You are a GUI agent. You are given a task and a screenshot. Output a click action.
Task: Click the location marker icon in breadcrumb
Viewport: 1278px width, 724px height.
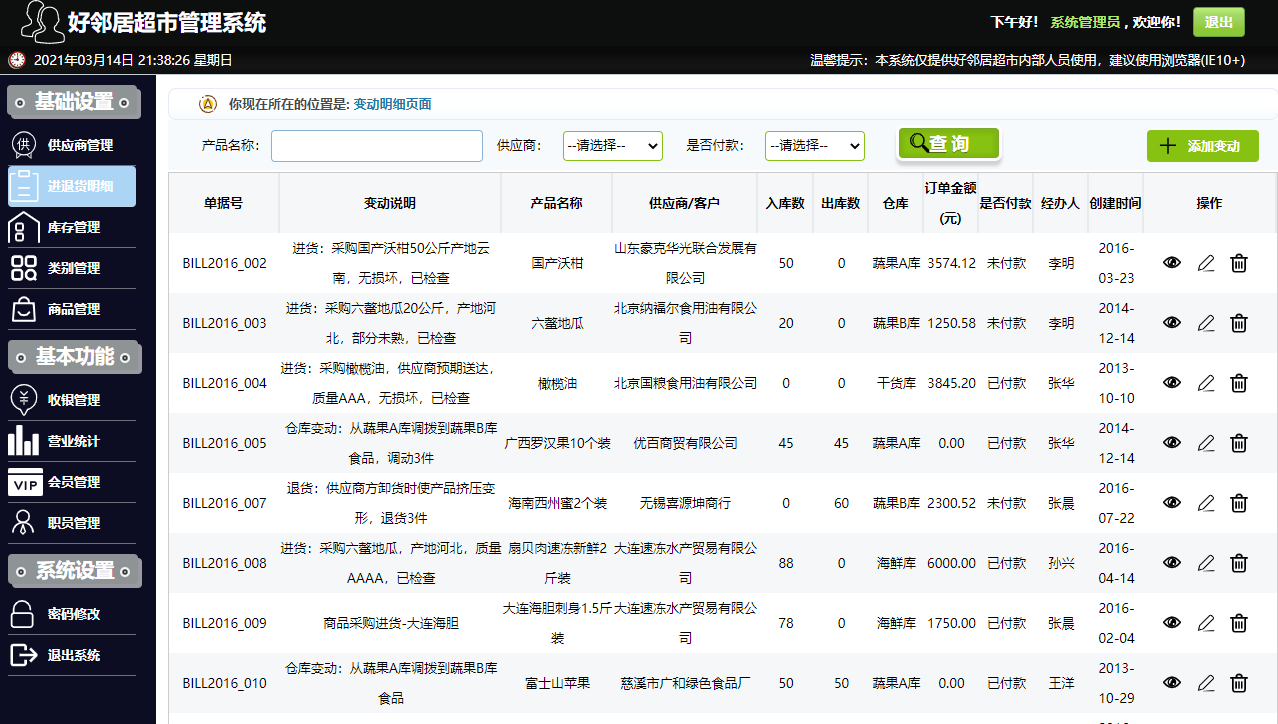point(207,103)
